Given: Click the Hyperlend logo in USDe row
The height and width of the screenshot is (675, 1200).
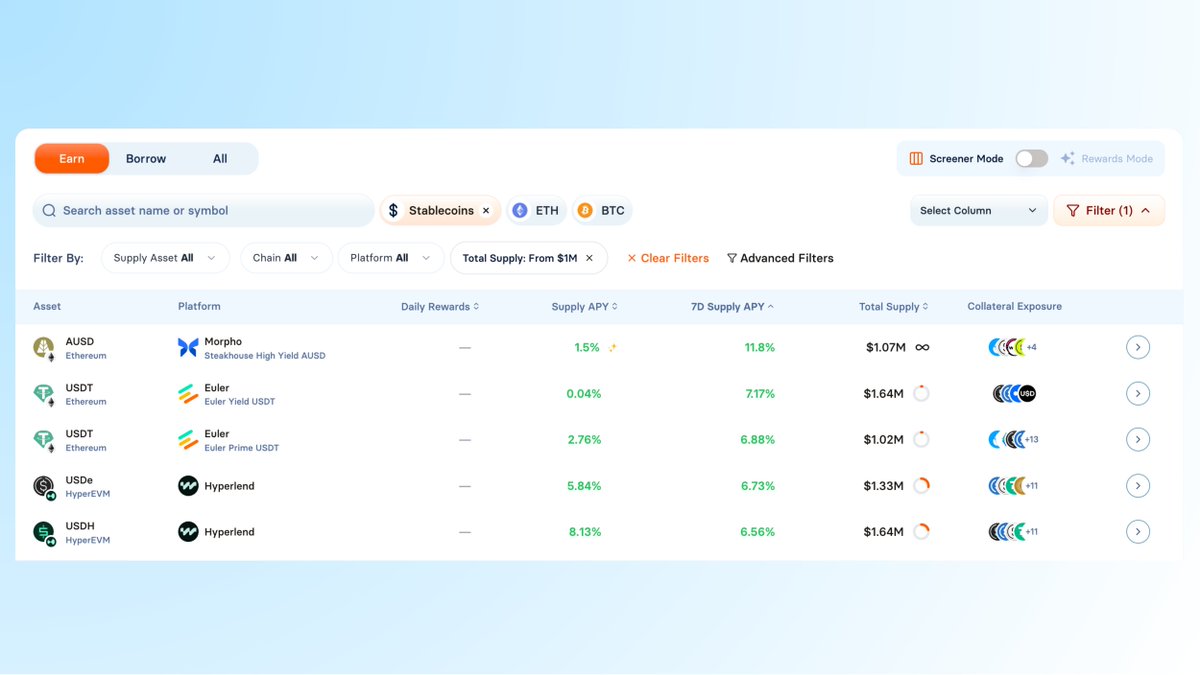Looking at the screenshot, I should pos(188,486).
